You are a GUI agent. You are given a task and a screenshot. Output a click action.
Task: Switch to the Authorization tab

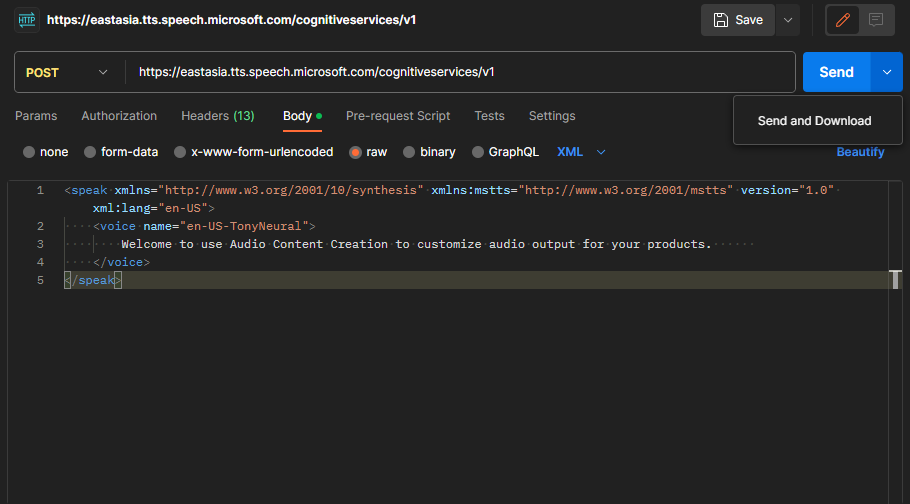119,116
